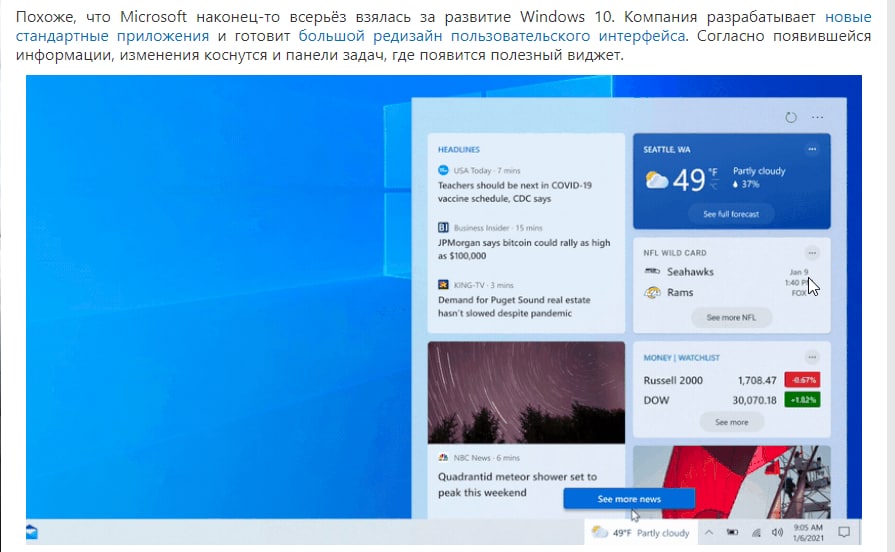Open Money Watchlist card options
Screen dimensions: 895x552
(x=812, y=357)
